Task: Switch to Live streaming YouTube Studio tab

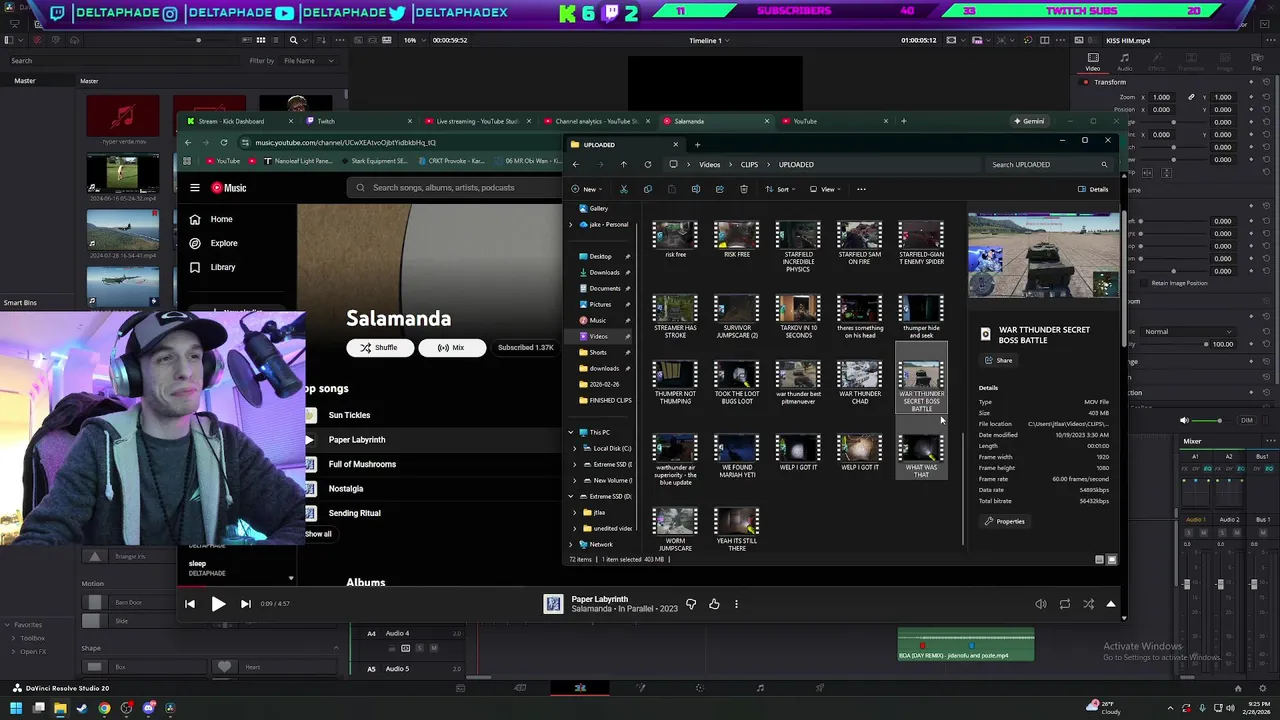Action: (x=476, y=121)
